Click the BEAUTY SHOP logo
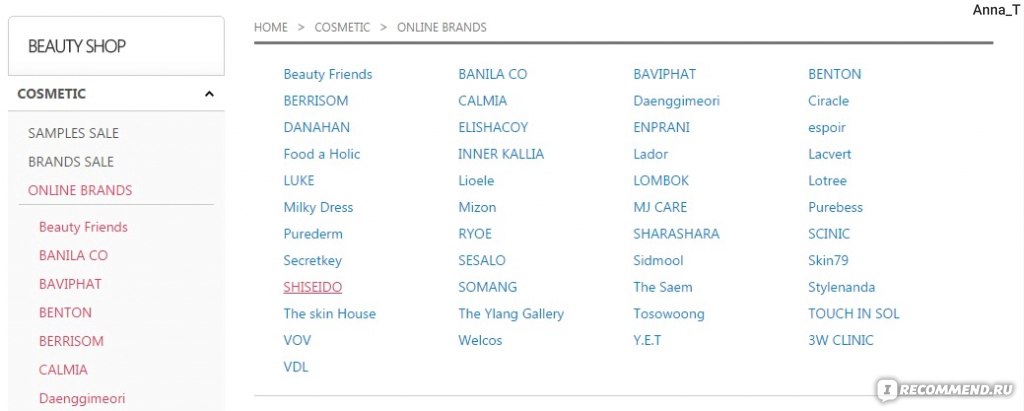Image resolution: width=1024 pixels, height=411 pixels. click(x=77, y=46)
